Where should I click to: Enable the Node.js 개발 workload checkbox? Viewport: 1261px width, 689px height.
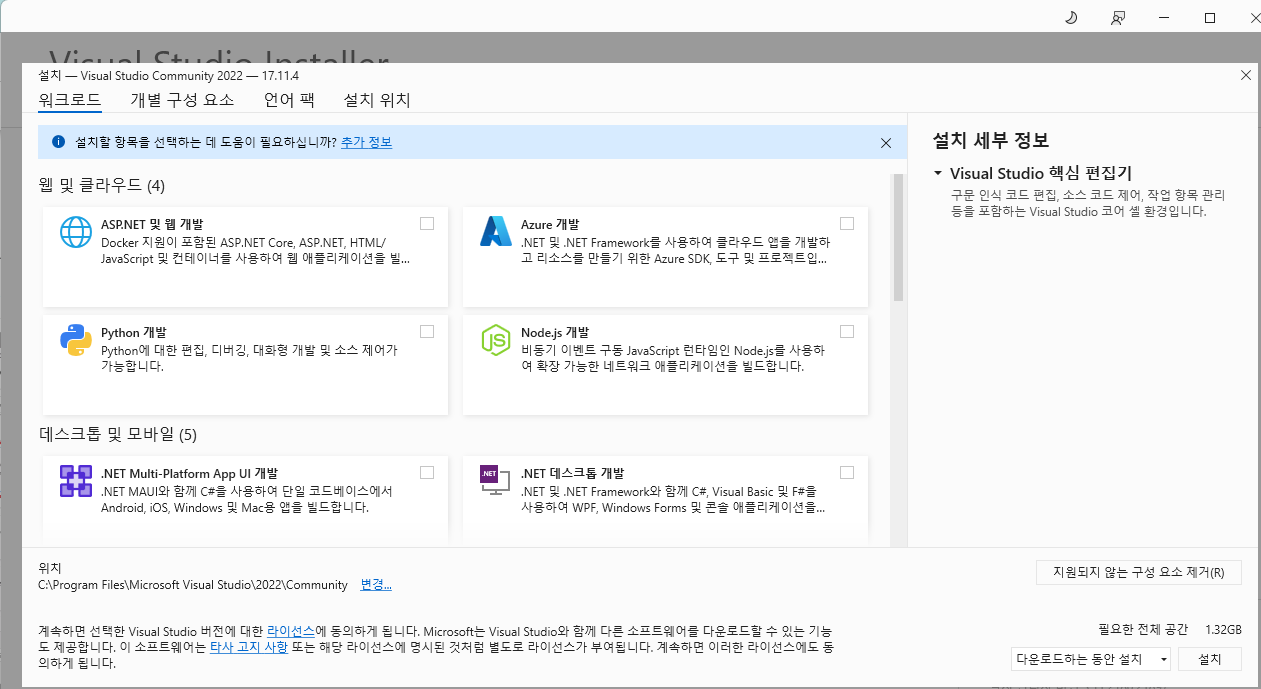pyautogui.click(x=847, y=331)
